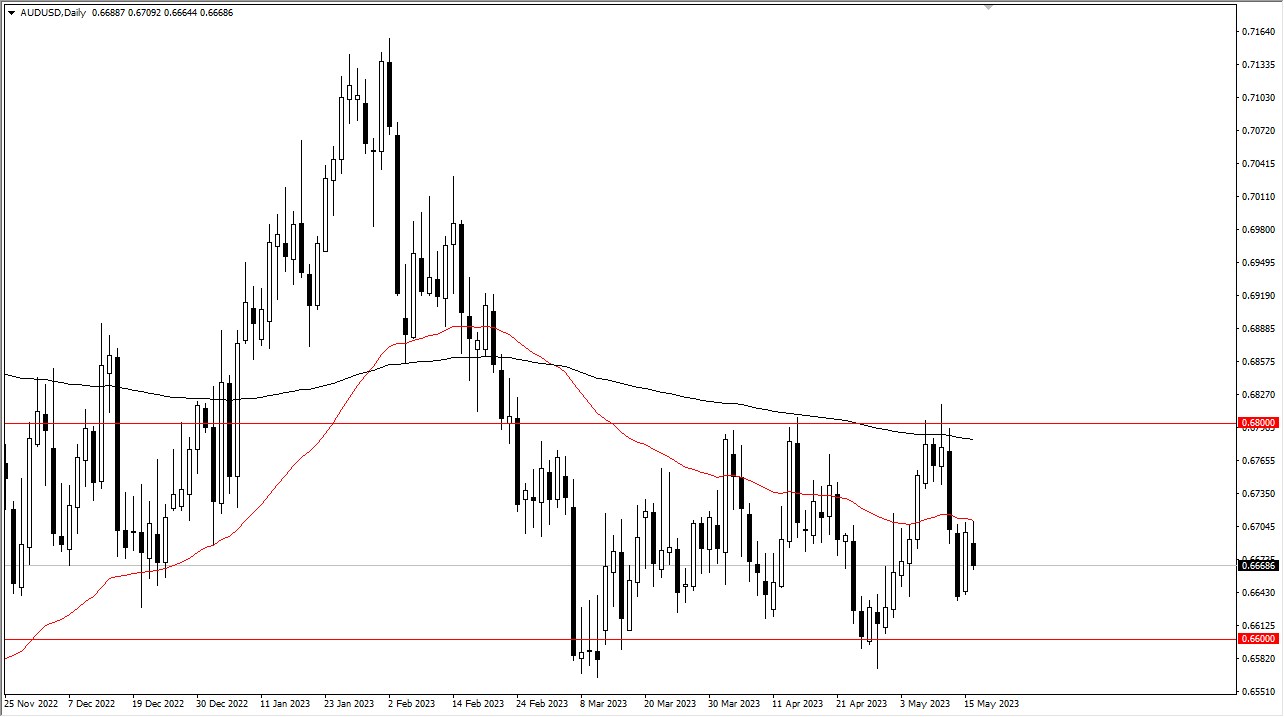Select the AUDUSD,Daily chart title label
Screen dimensions: 1284x717
coord(52,13)
